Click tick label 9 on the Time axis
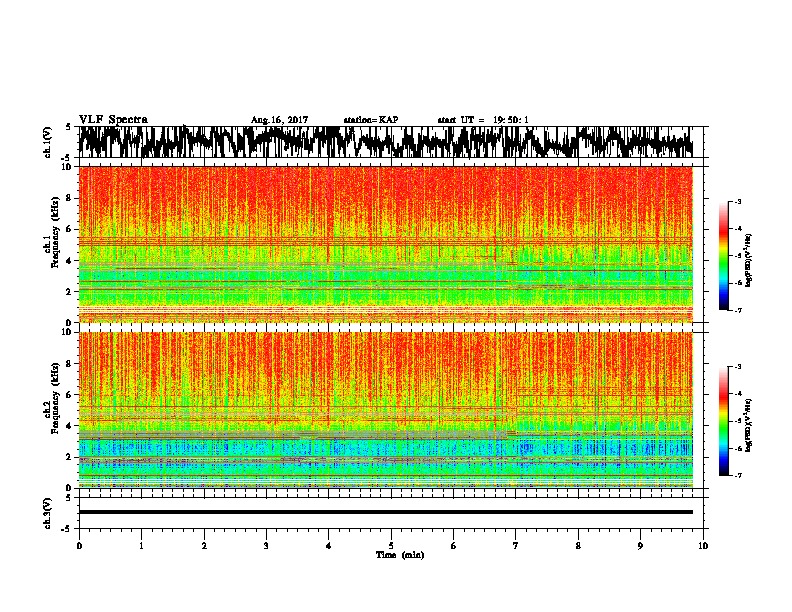Image resolution: width=792 pixels, height=612 pixels. (640, 546)
